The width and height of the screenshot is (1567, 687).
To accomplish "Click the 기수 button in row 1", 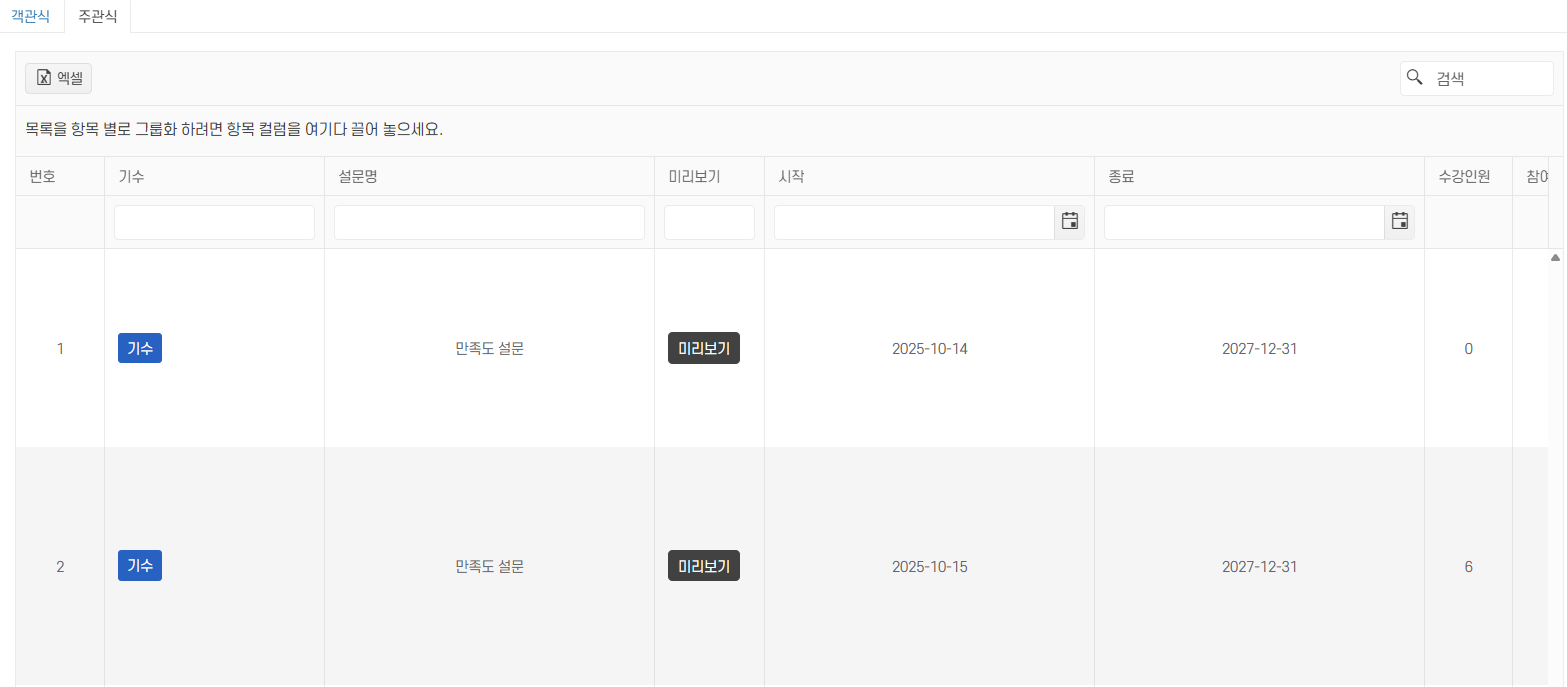I will pyautogui.click(x=140, y=348).
